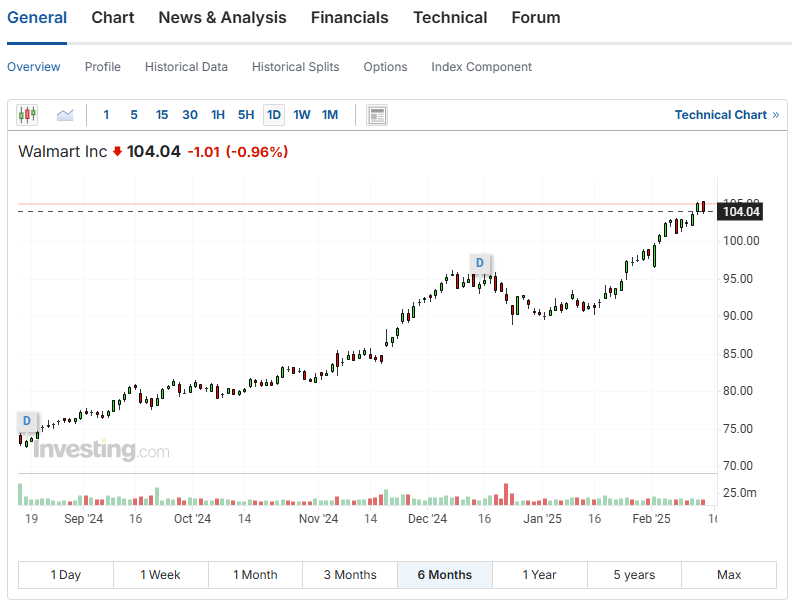Select the 1H interval
This screenshot has width=792, height=602.
coord(218,115)
